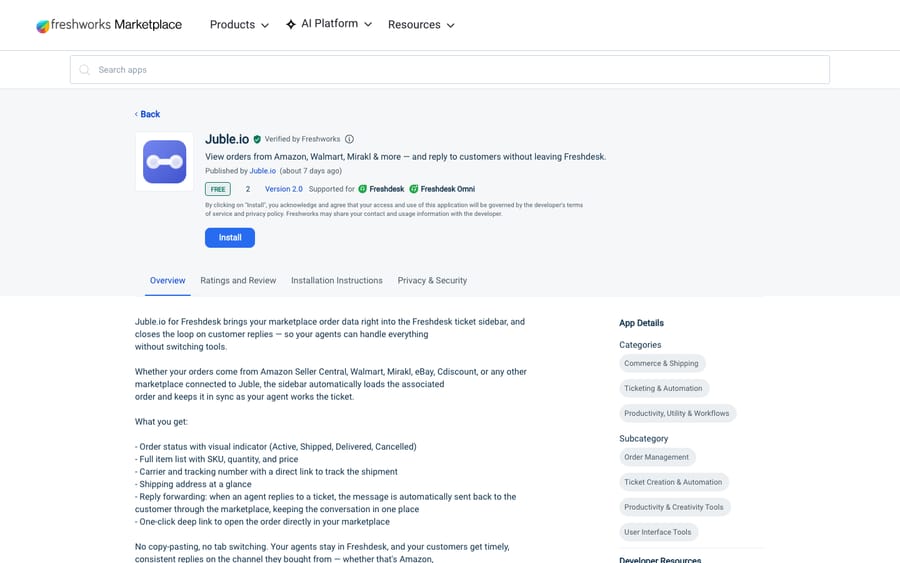Go back using the Back link
The width and height of the screenshot is (900, 563).
tap(150, 114)
